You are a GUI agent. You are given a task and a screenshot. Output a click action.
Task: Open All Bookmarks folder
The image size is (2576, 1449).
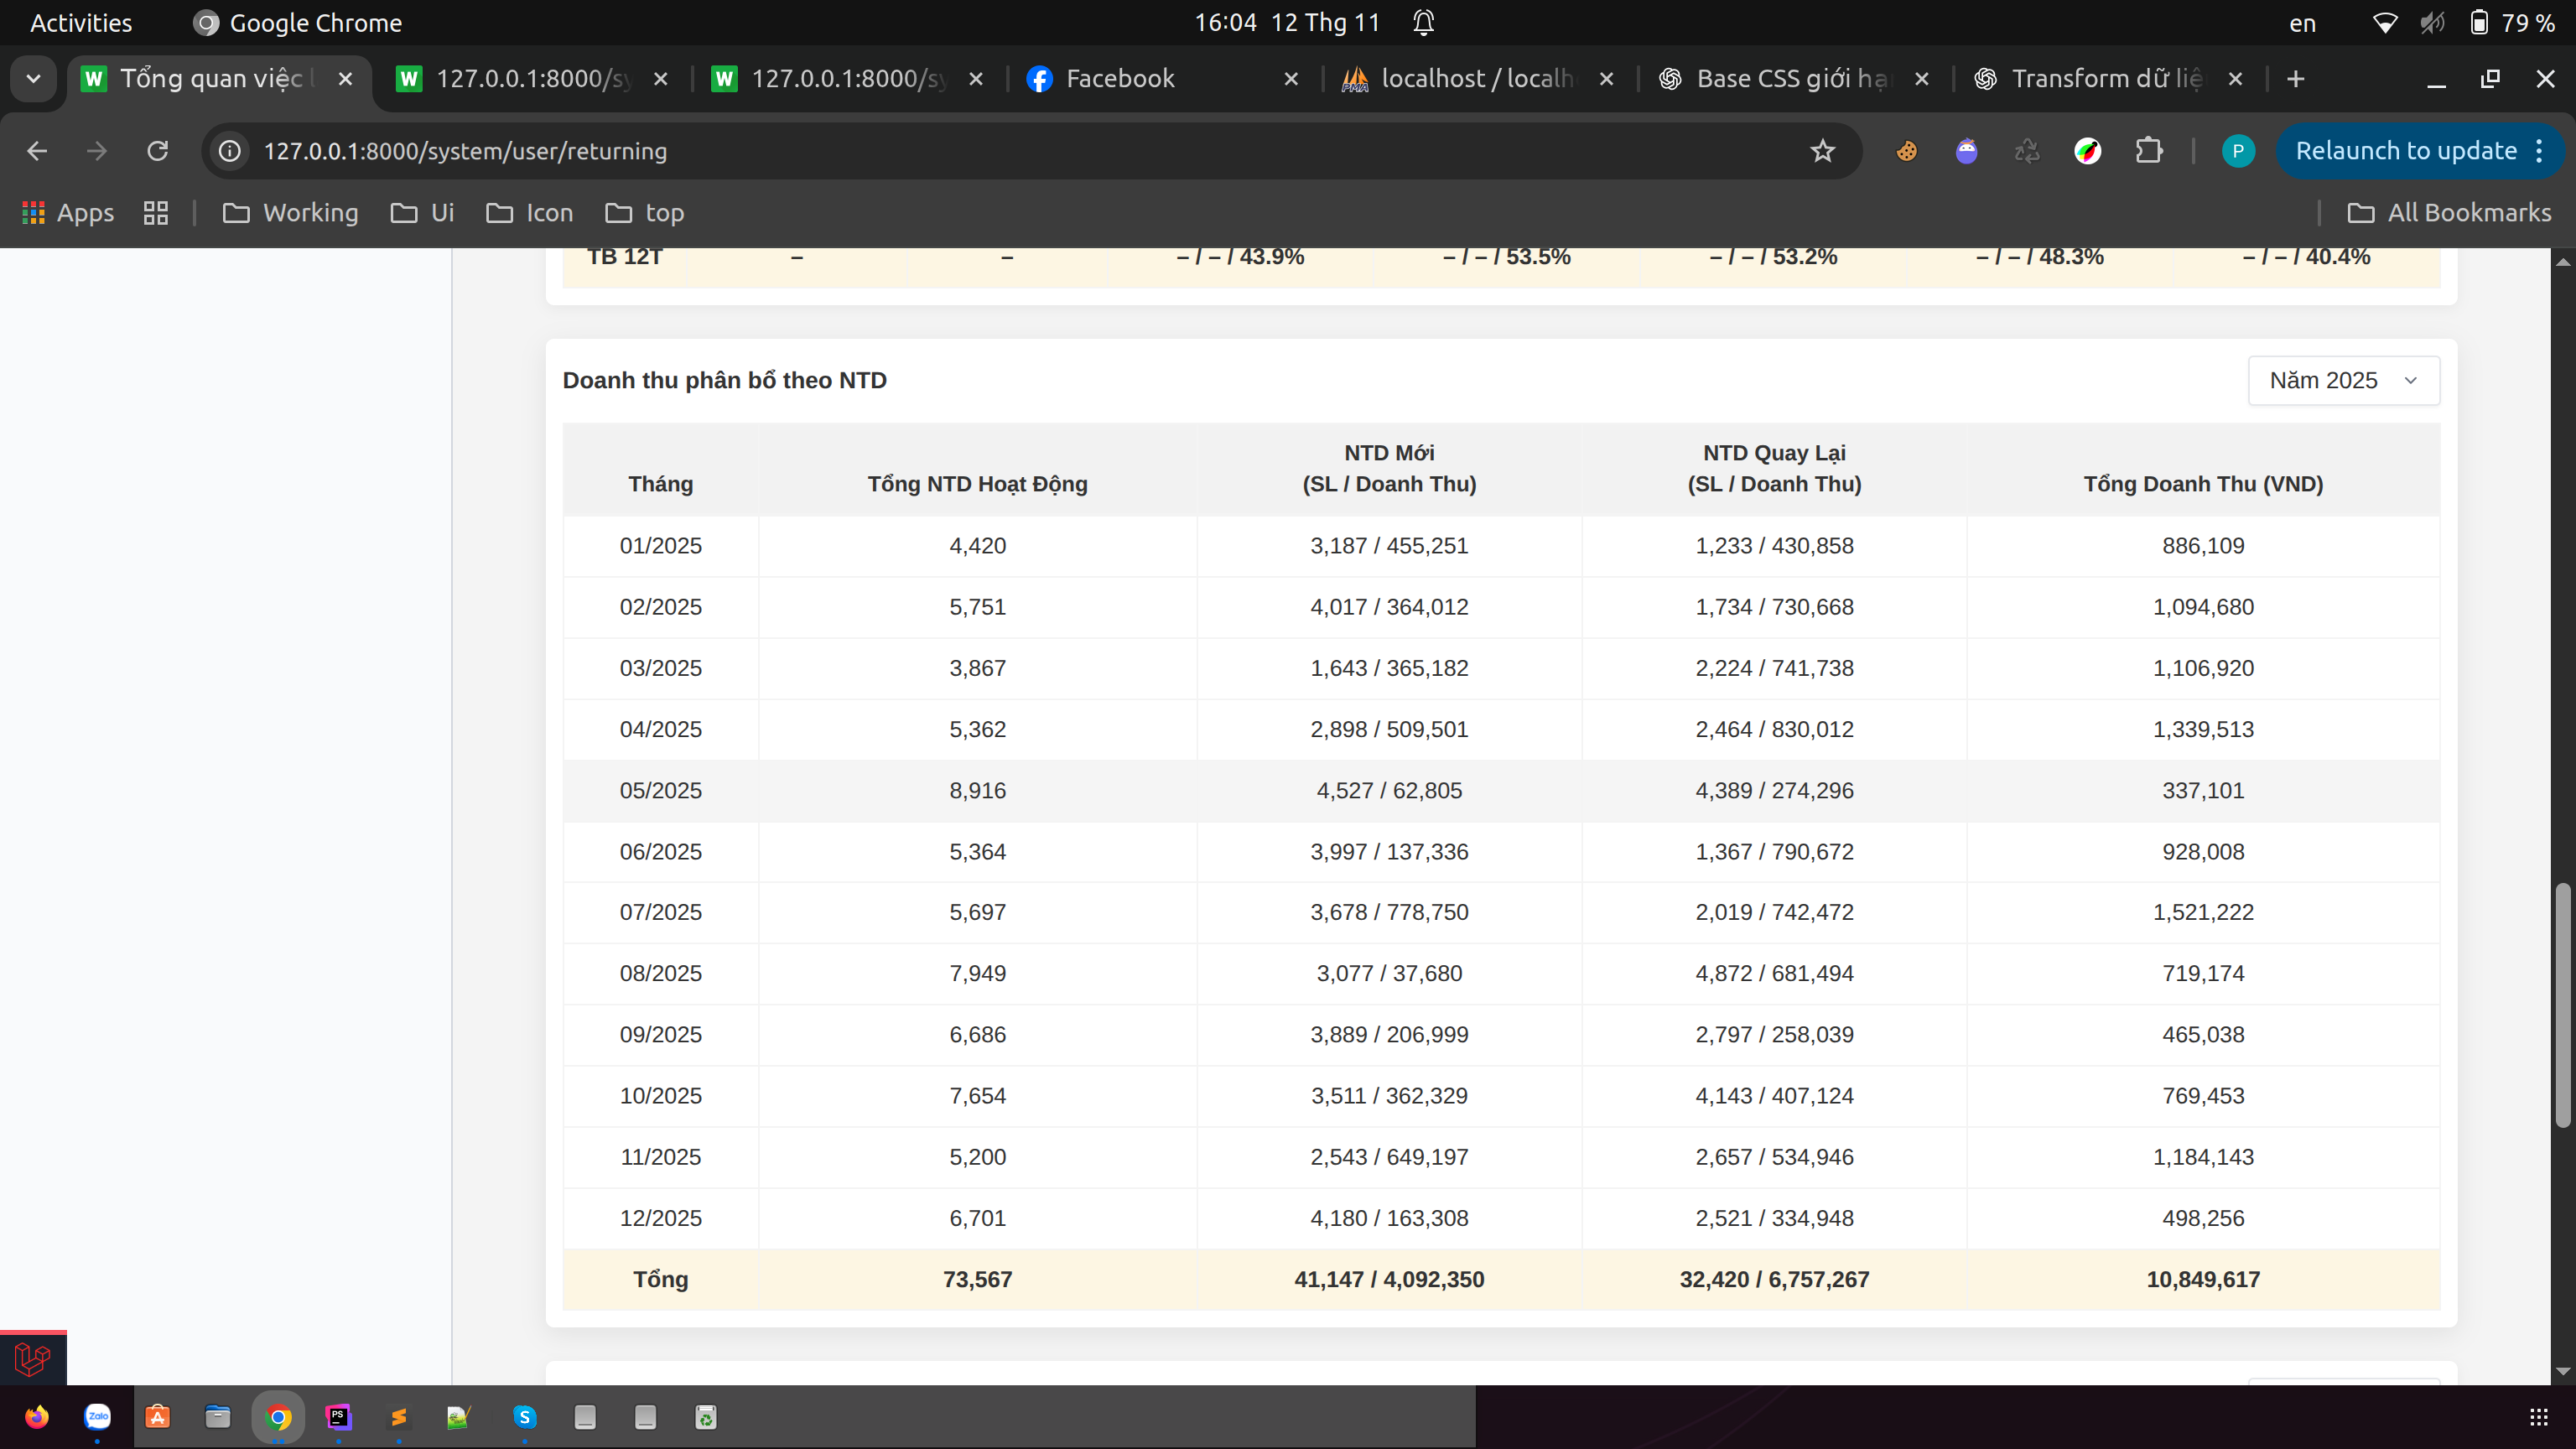[x=2449, y=213]
